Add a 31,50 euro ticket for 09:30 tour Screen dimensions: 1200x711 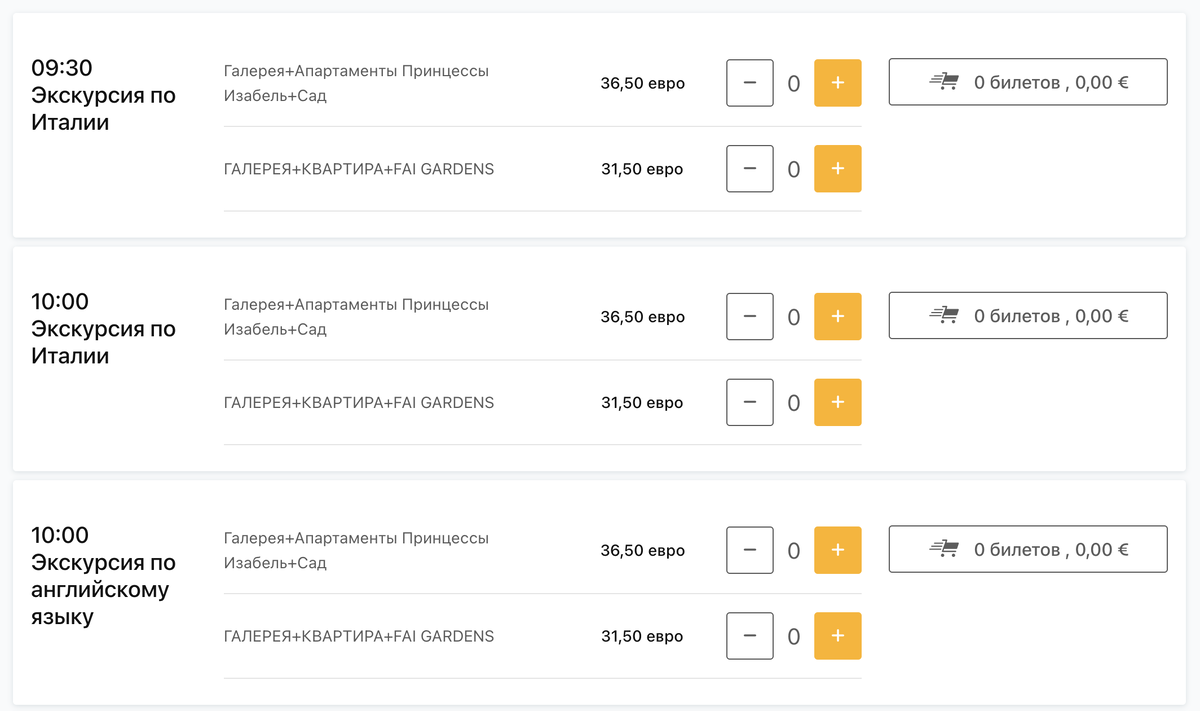[x=837, y=169]
